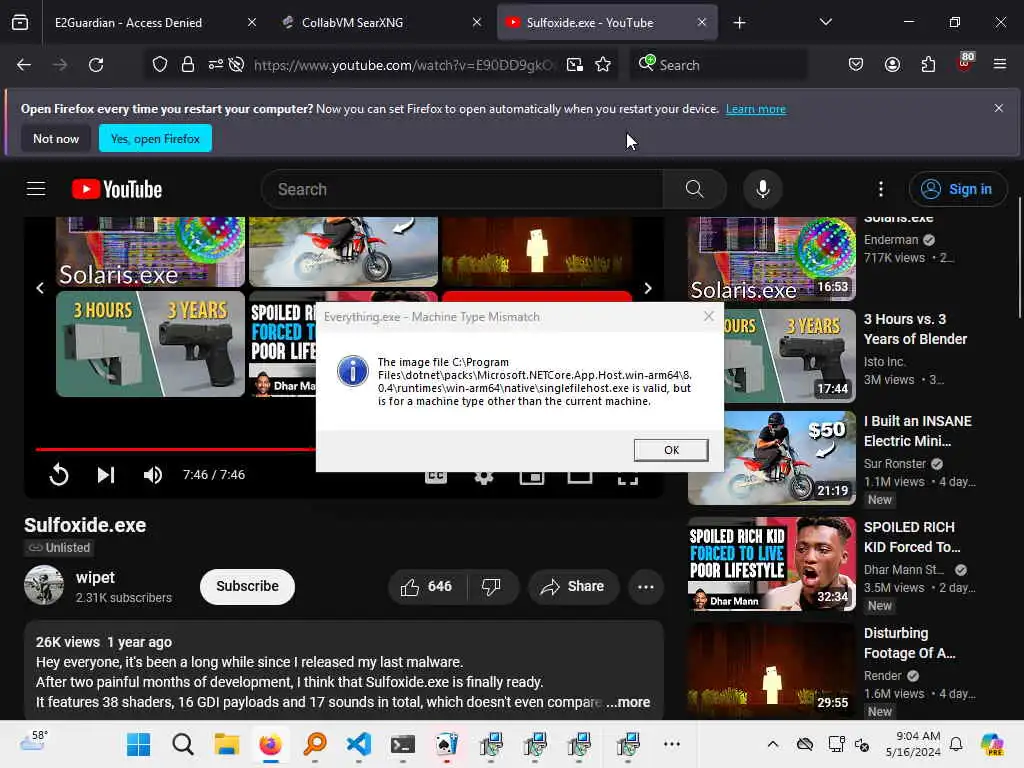This screenshot has width=1024, height=768.
Task: Show previous endscreen suggestions arrow
Action: [x=40, y=288]
